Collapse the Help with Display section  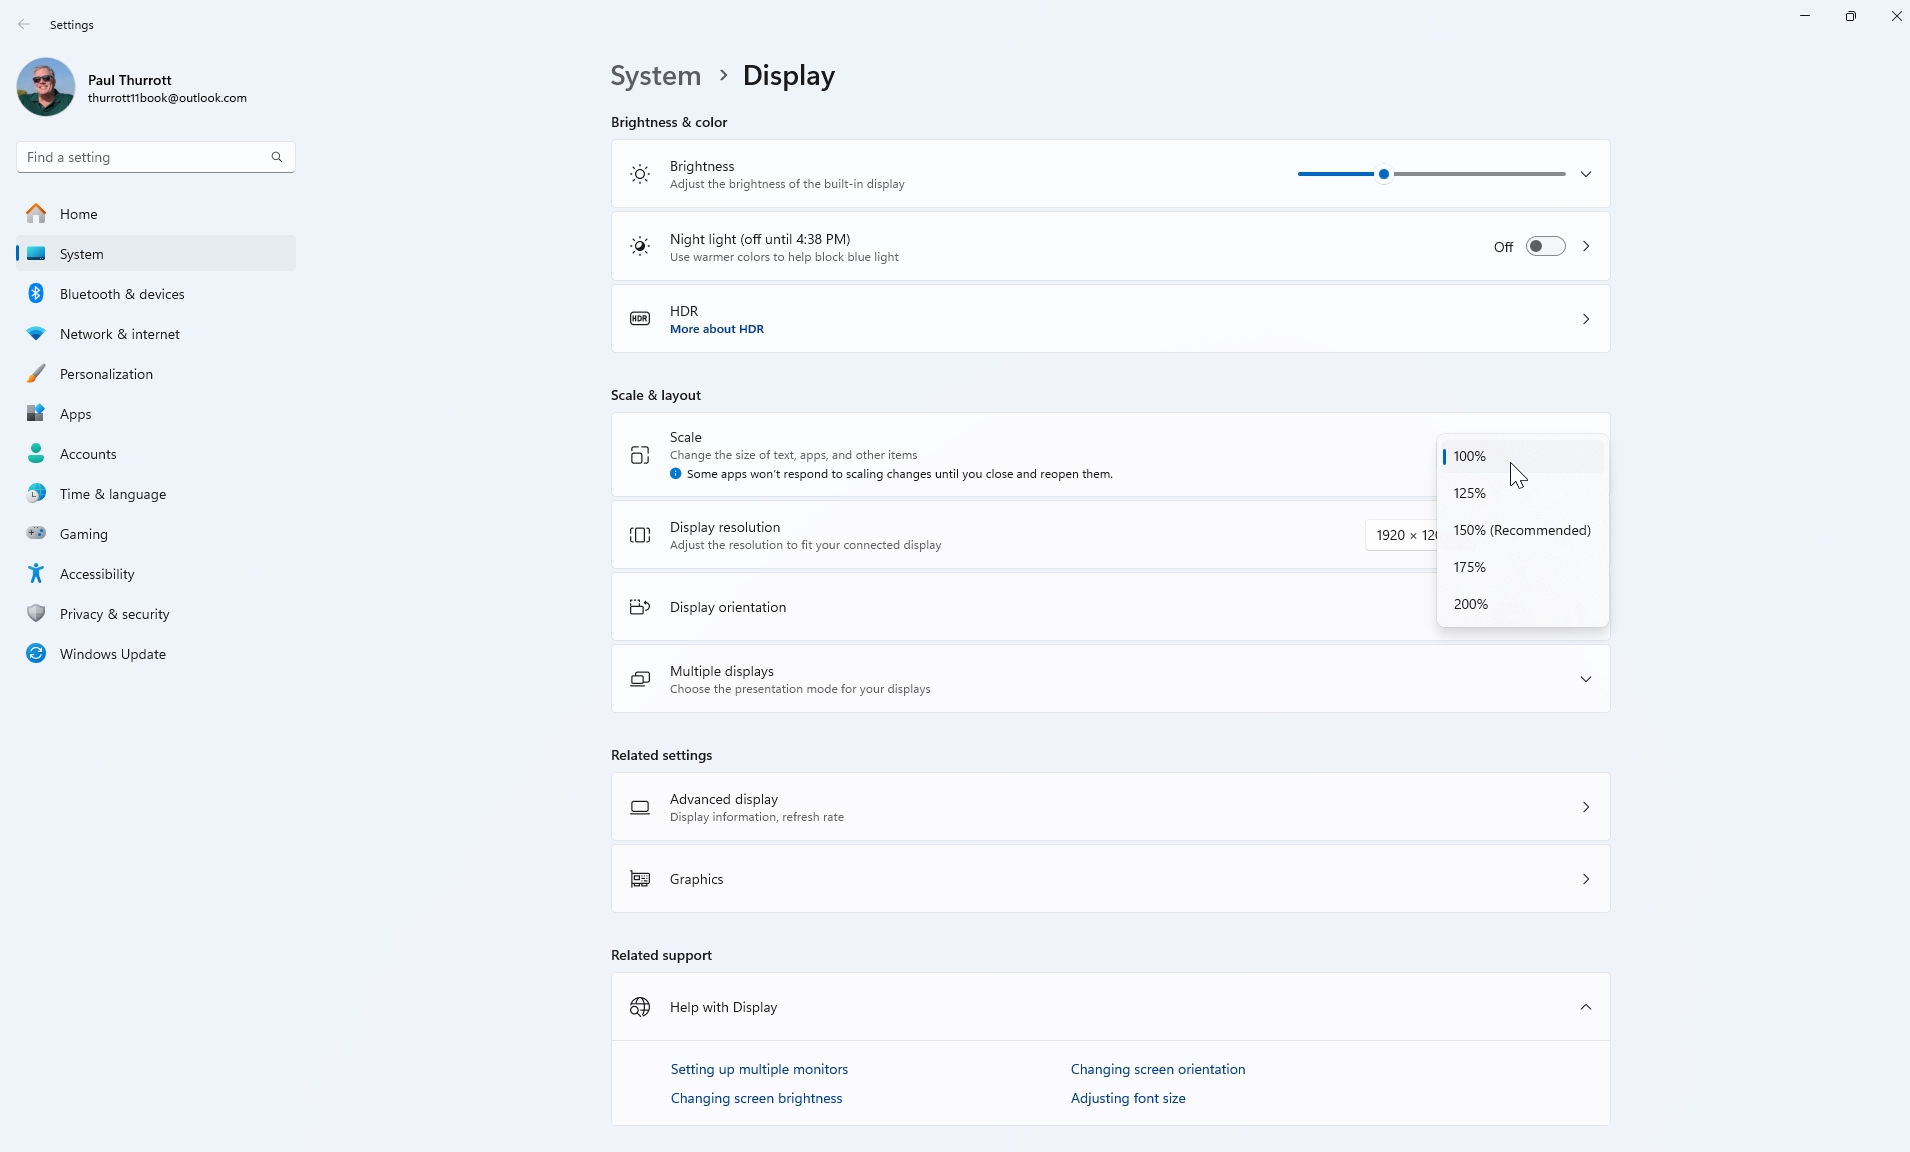pyautogui.click(x=1586, y=1007)
